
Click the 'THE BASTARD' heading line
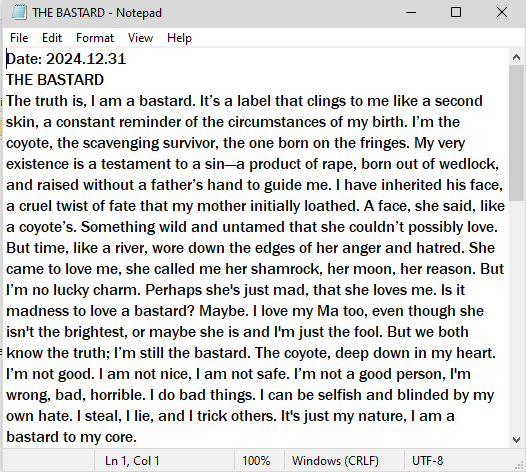point(55,80)
